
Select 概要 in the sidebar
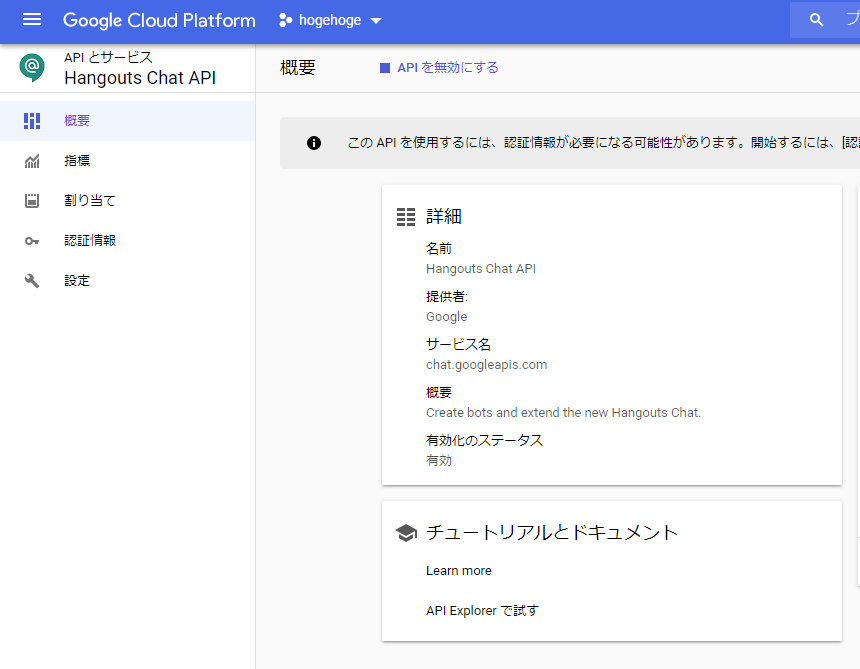[127, 121]
